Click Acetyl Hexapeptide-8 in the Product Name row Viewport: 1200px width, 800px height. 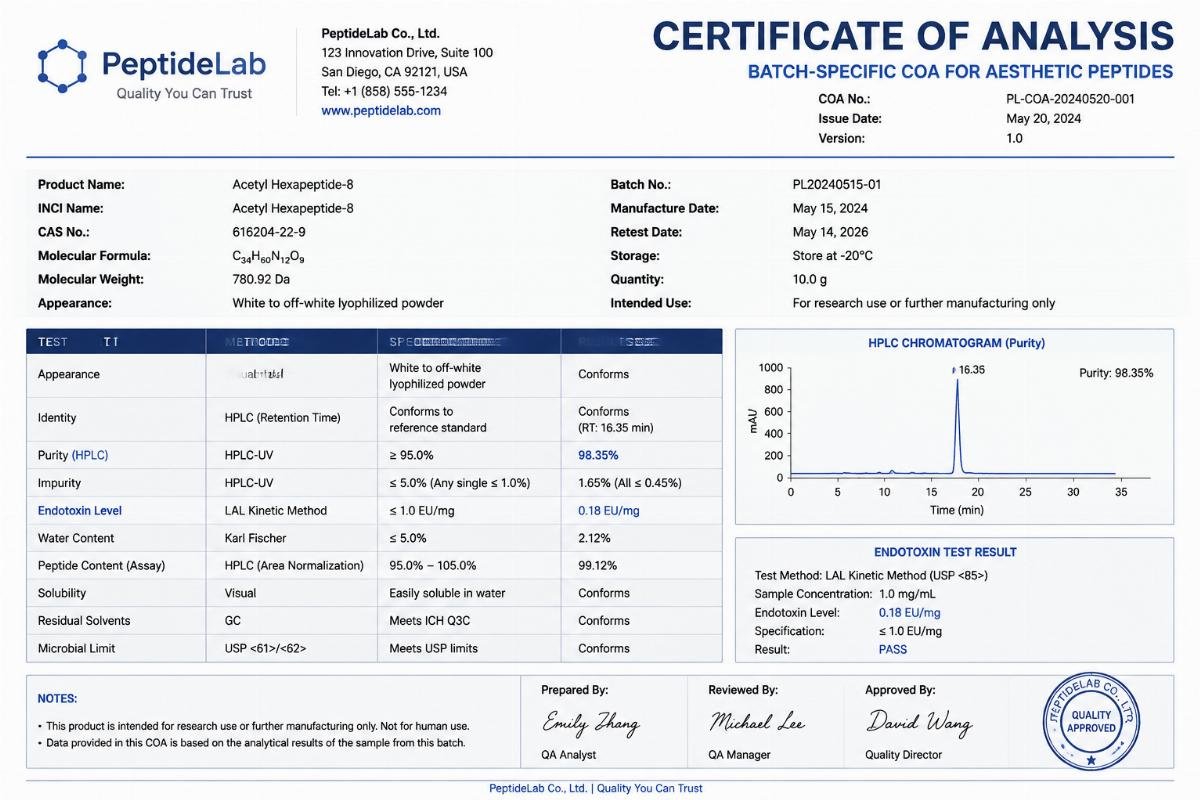[x=292, y=184]
